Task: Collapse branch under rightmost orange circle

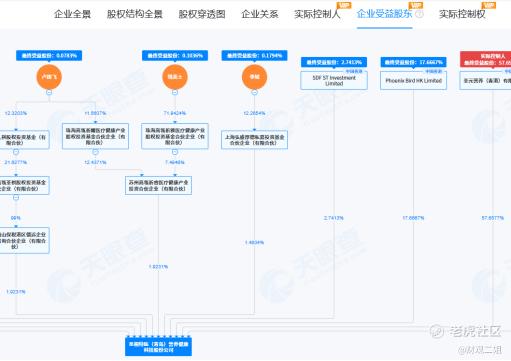Action: click(x=254, y=92)
